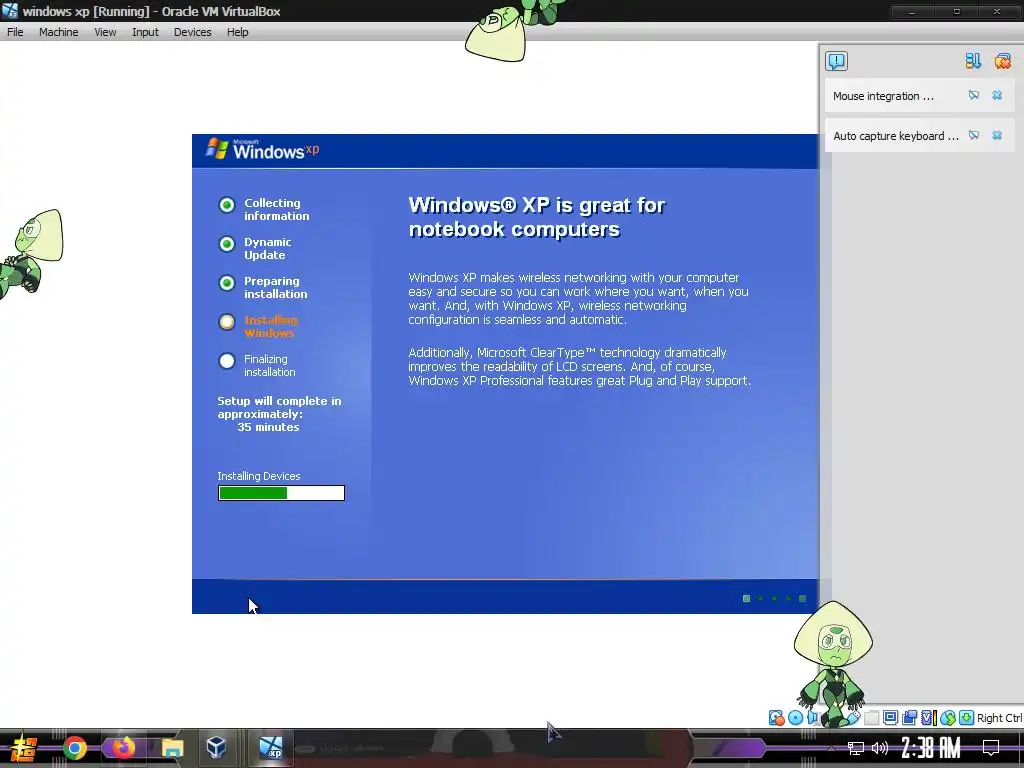Image resolution: width=1024 pixels, height=768 pixels.
Task: Click the mouse integration status icon
Action: (948, 718)
